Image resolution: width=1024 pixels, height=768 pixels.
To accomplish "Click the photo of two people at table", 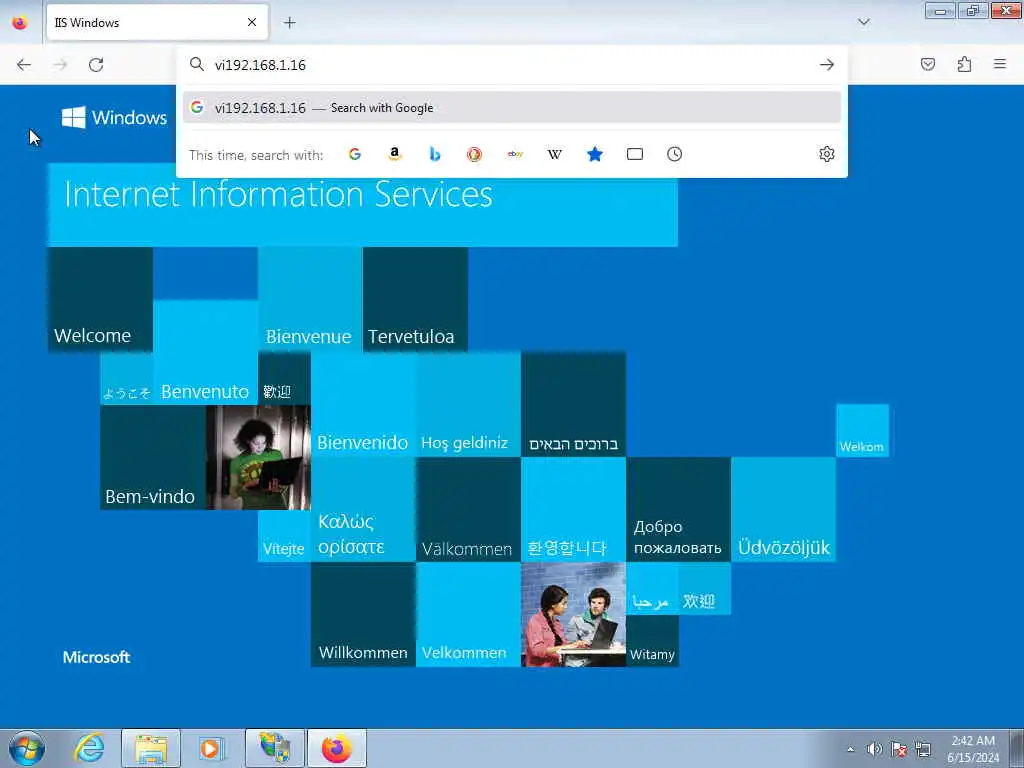I will 573,615.
